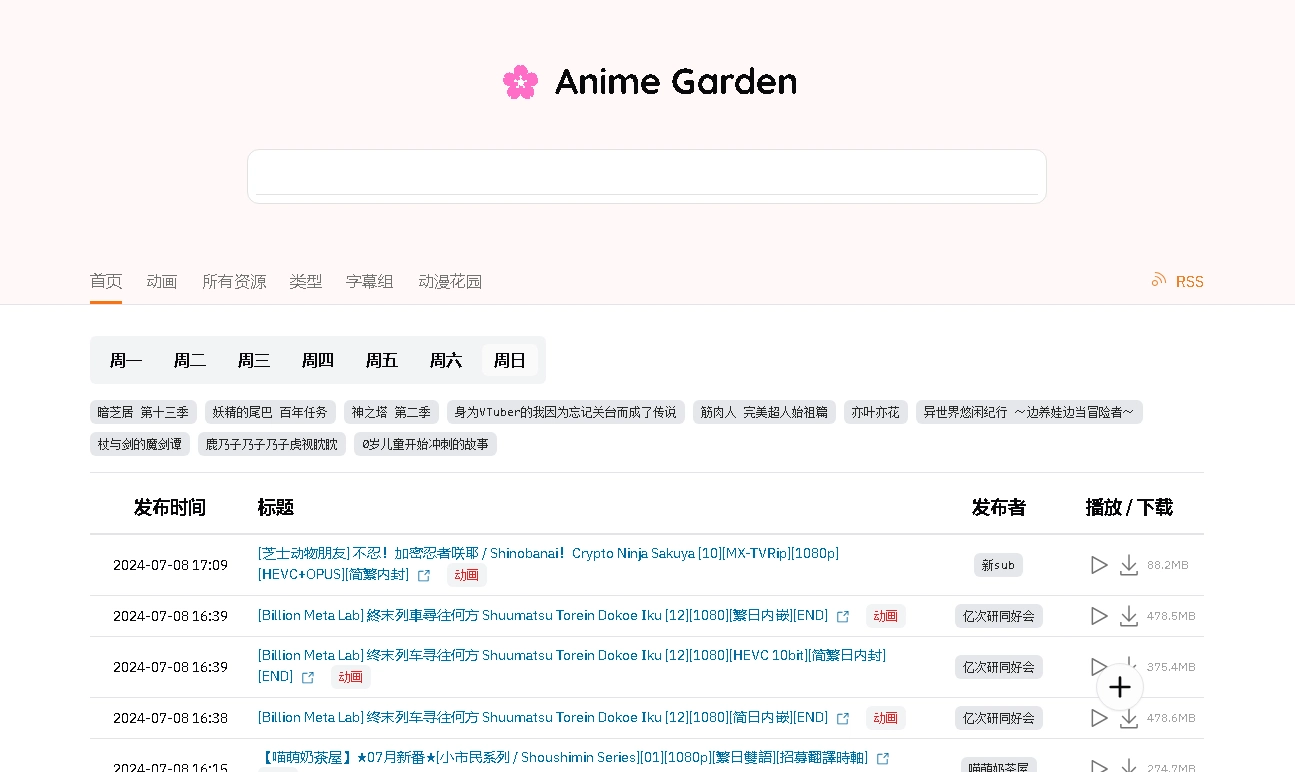The height and width of the screenshot is (772, 1295).
Task: Play the Crypto Ninja Sakuya [10] release
Action: click(x=1099, y=565)
